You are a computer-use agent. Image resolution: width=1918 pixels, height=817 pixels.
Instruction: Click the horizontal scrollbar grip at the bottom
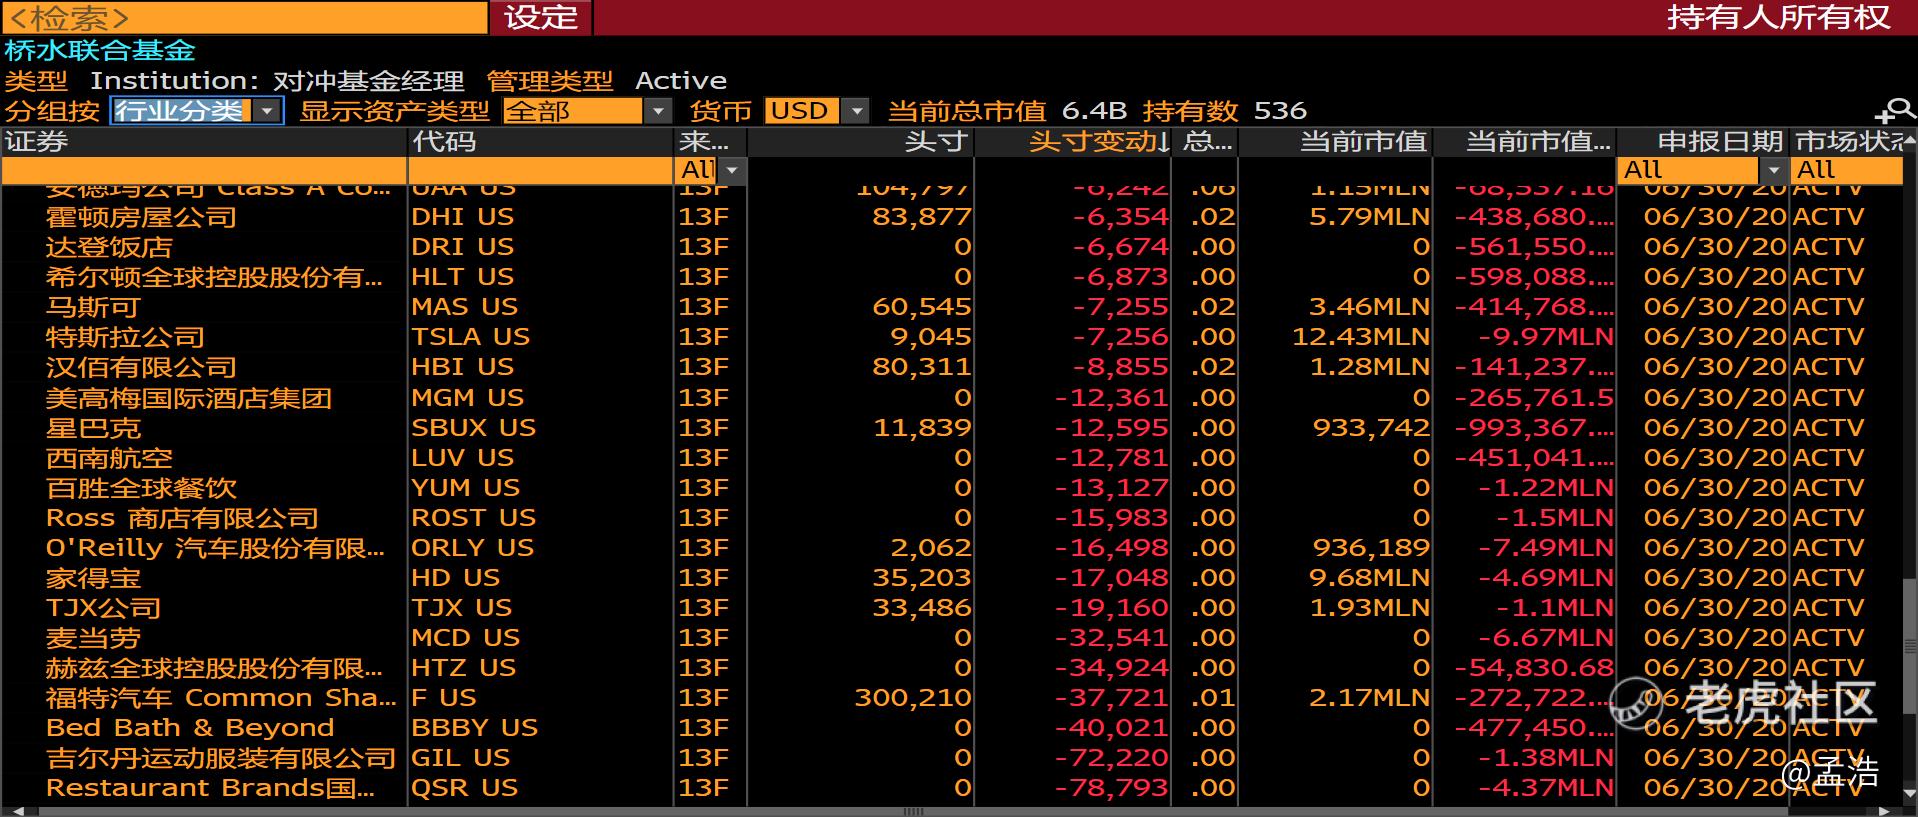pyautogui.click(x=914, y=811)
